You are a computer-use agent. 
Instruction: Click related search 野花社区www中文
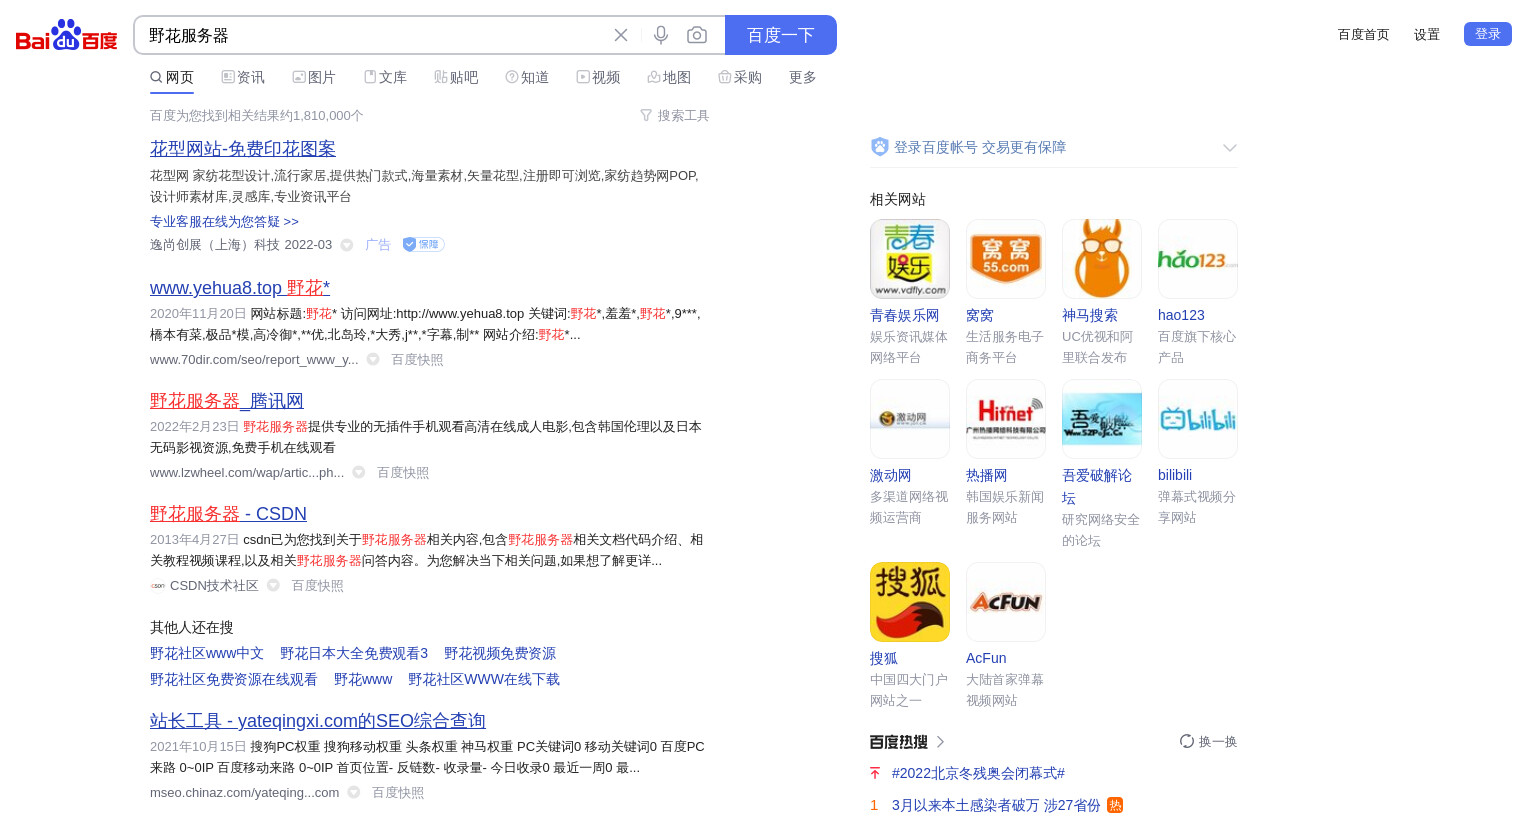pos(207,653)
